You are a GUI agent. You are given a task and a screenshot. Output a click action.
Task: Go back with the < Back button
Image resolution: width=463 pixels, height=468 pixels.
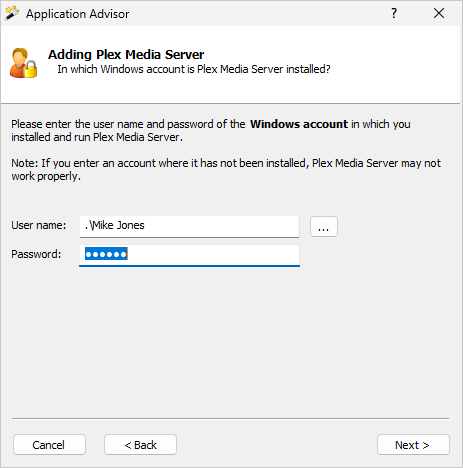click(x=140, y=445)
